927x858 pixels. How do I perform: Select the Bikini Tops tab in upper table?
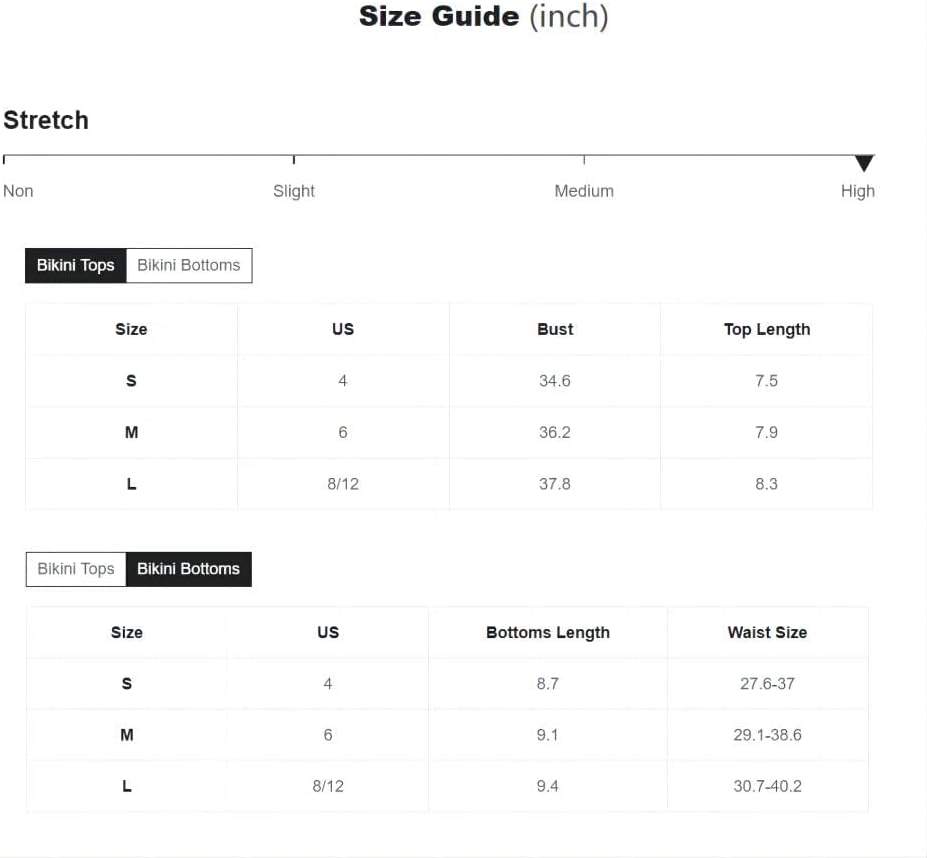76,266
